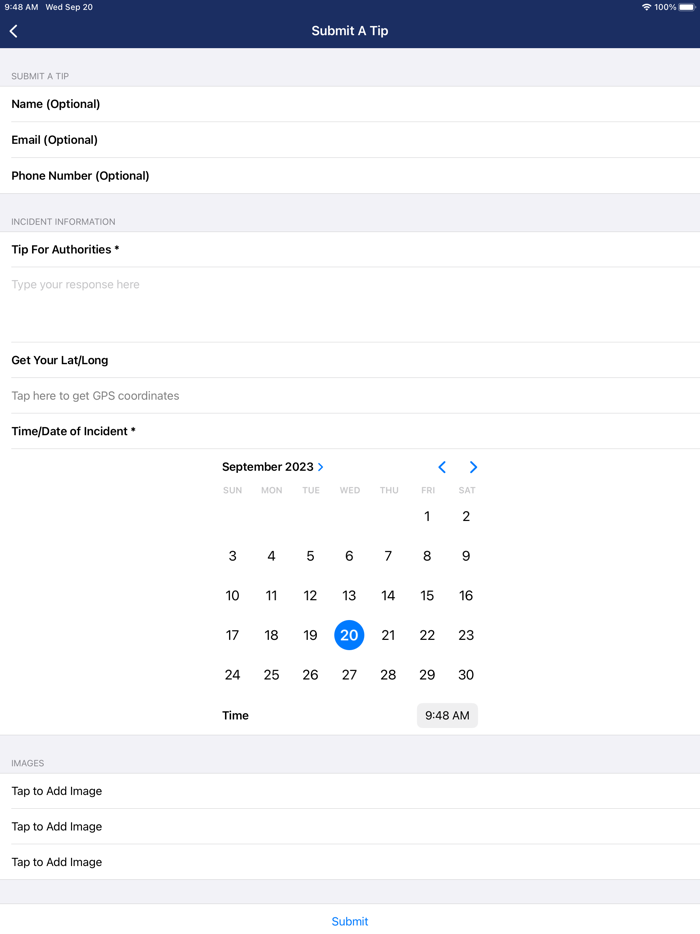Tap the highlighted date 20
700x934 pixels.
(349, 635)
